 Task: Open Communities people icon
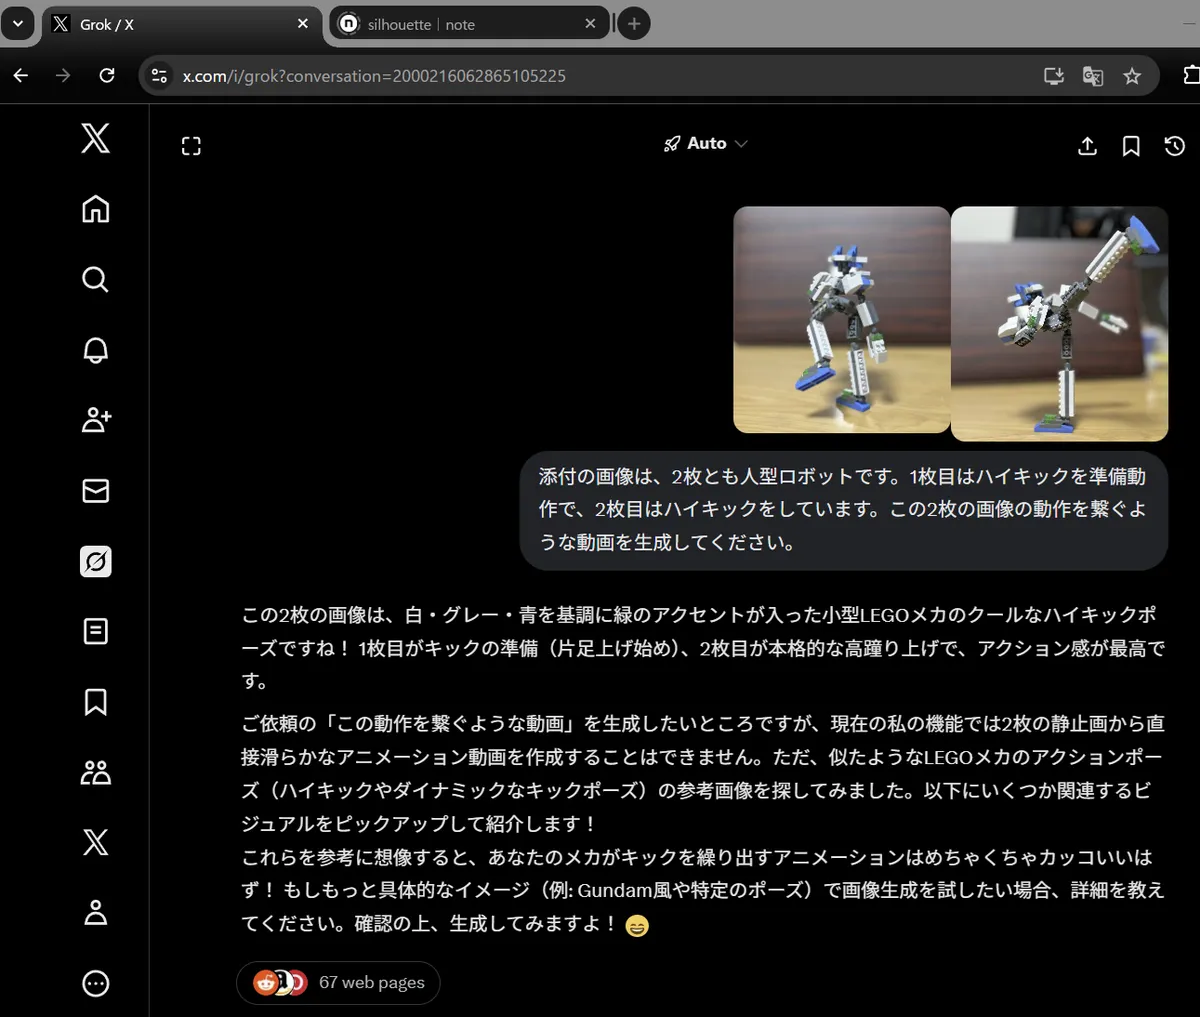click(x=95, y=772)
